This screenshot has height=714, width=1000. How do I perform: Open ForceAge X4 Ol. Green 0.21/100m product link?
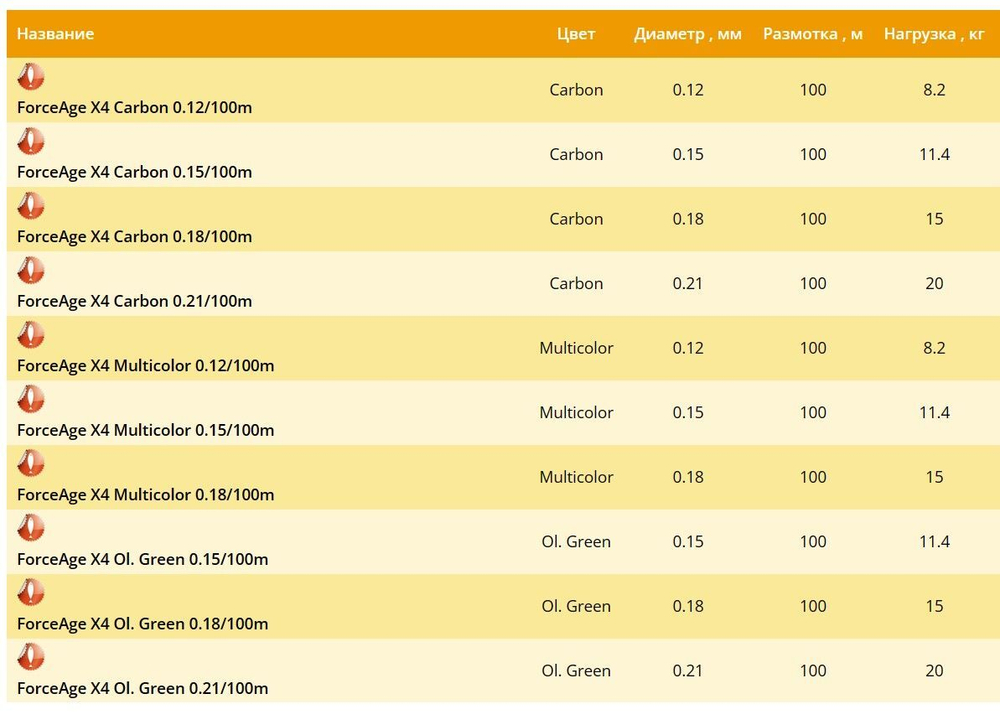point(142,688)
